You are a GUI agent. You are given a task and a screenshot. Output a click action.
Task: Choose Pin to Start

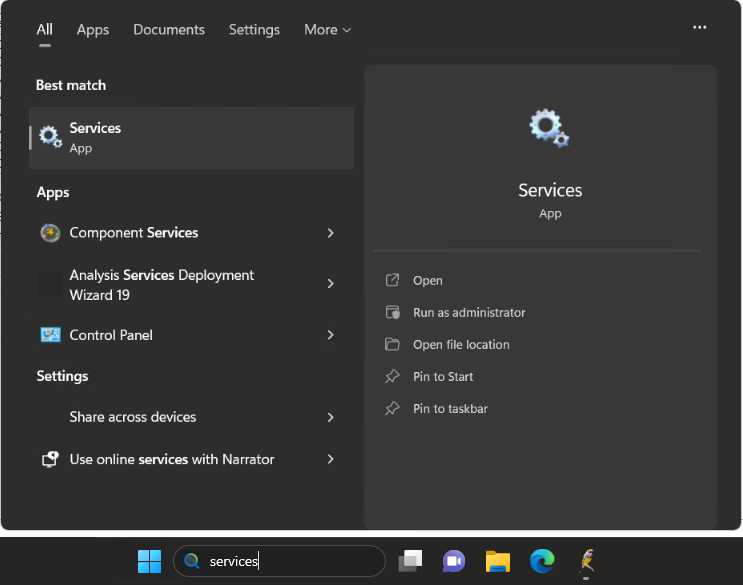point(443,377)
